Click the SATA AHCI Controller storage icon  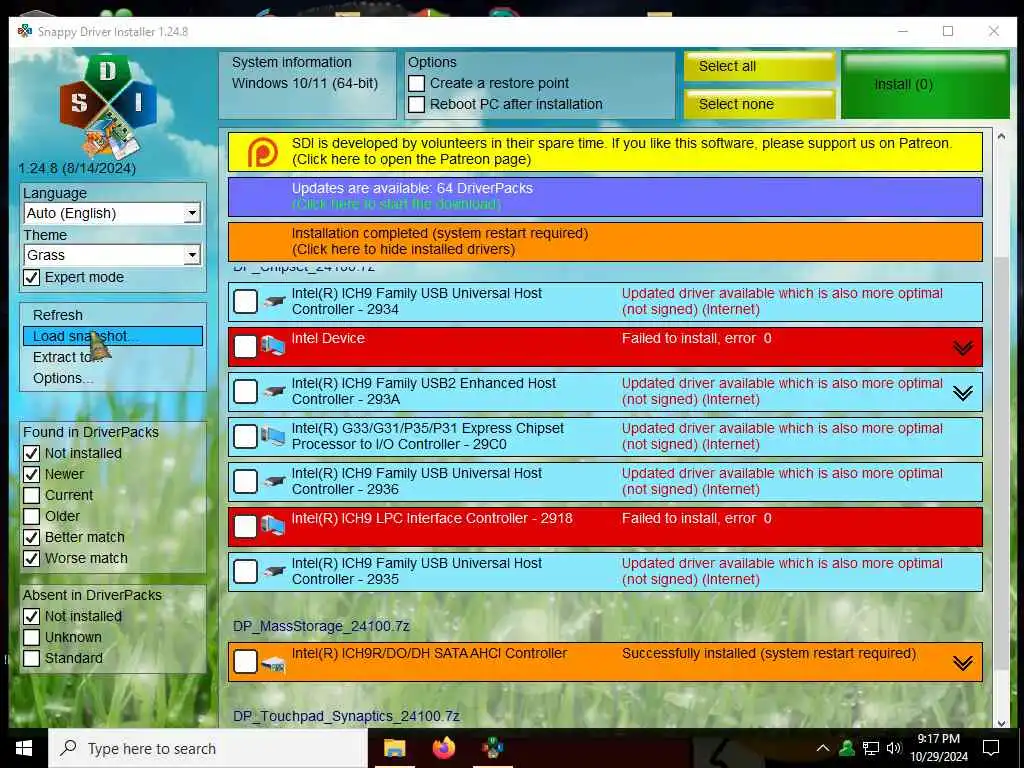coord(274,665)
